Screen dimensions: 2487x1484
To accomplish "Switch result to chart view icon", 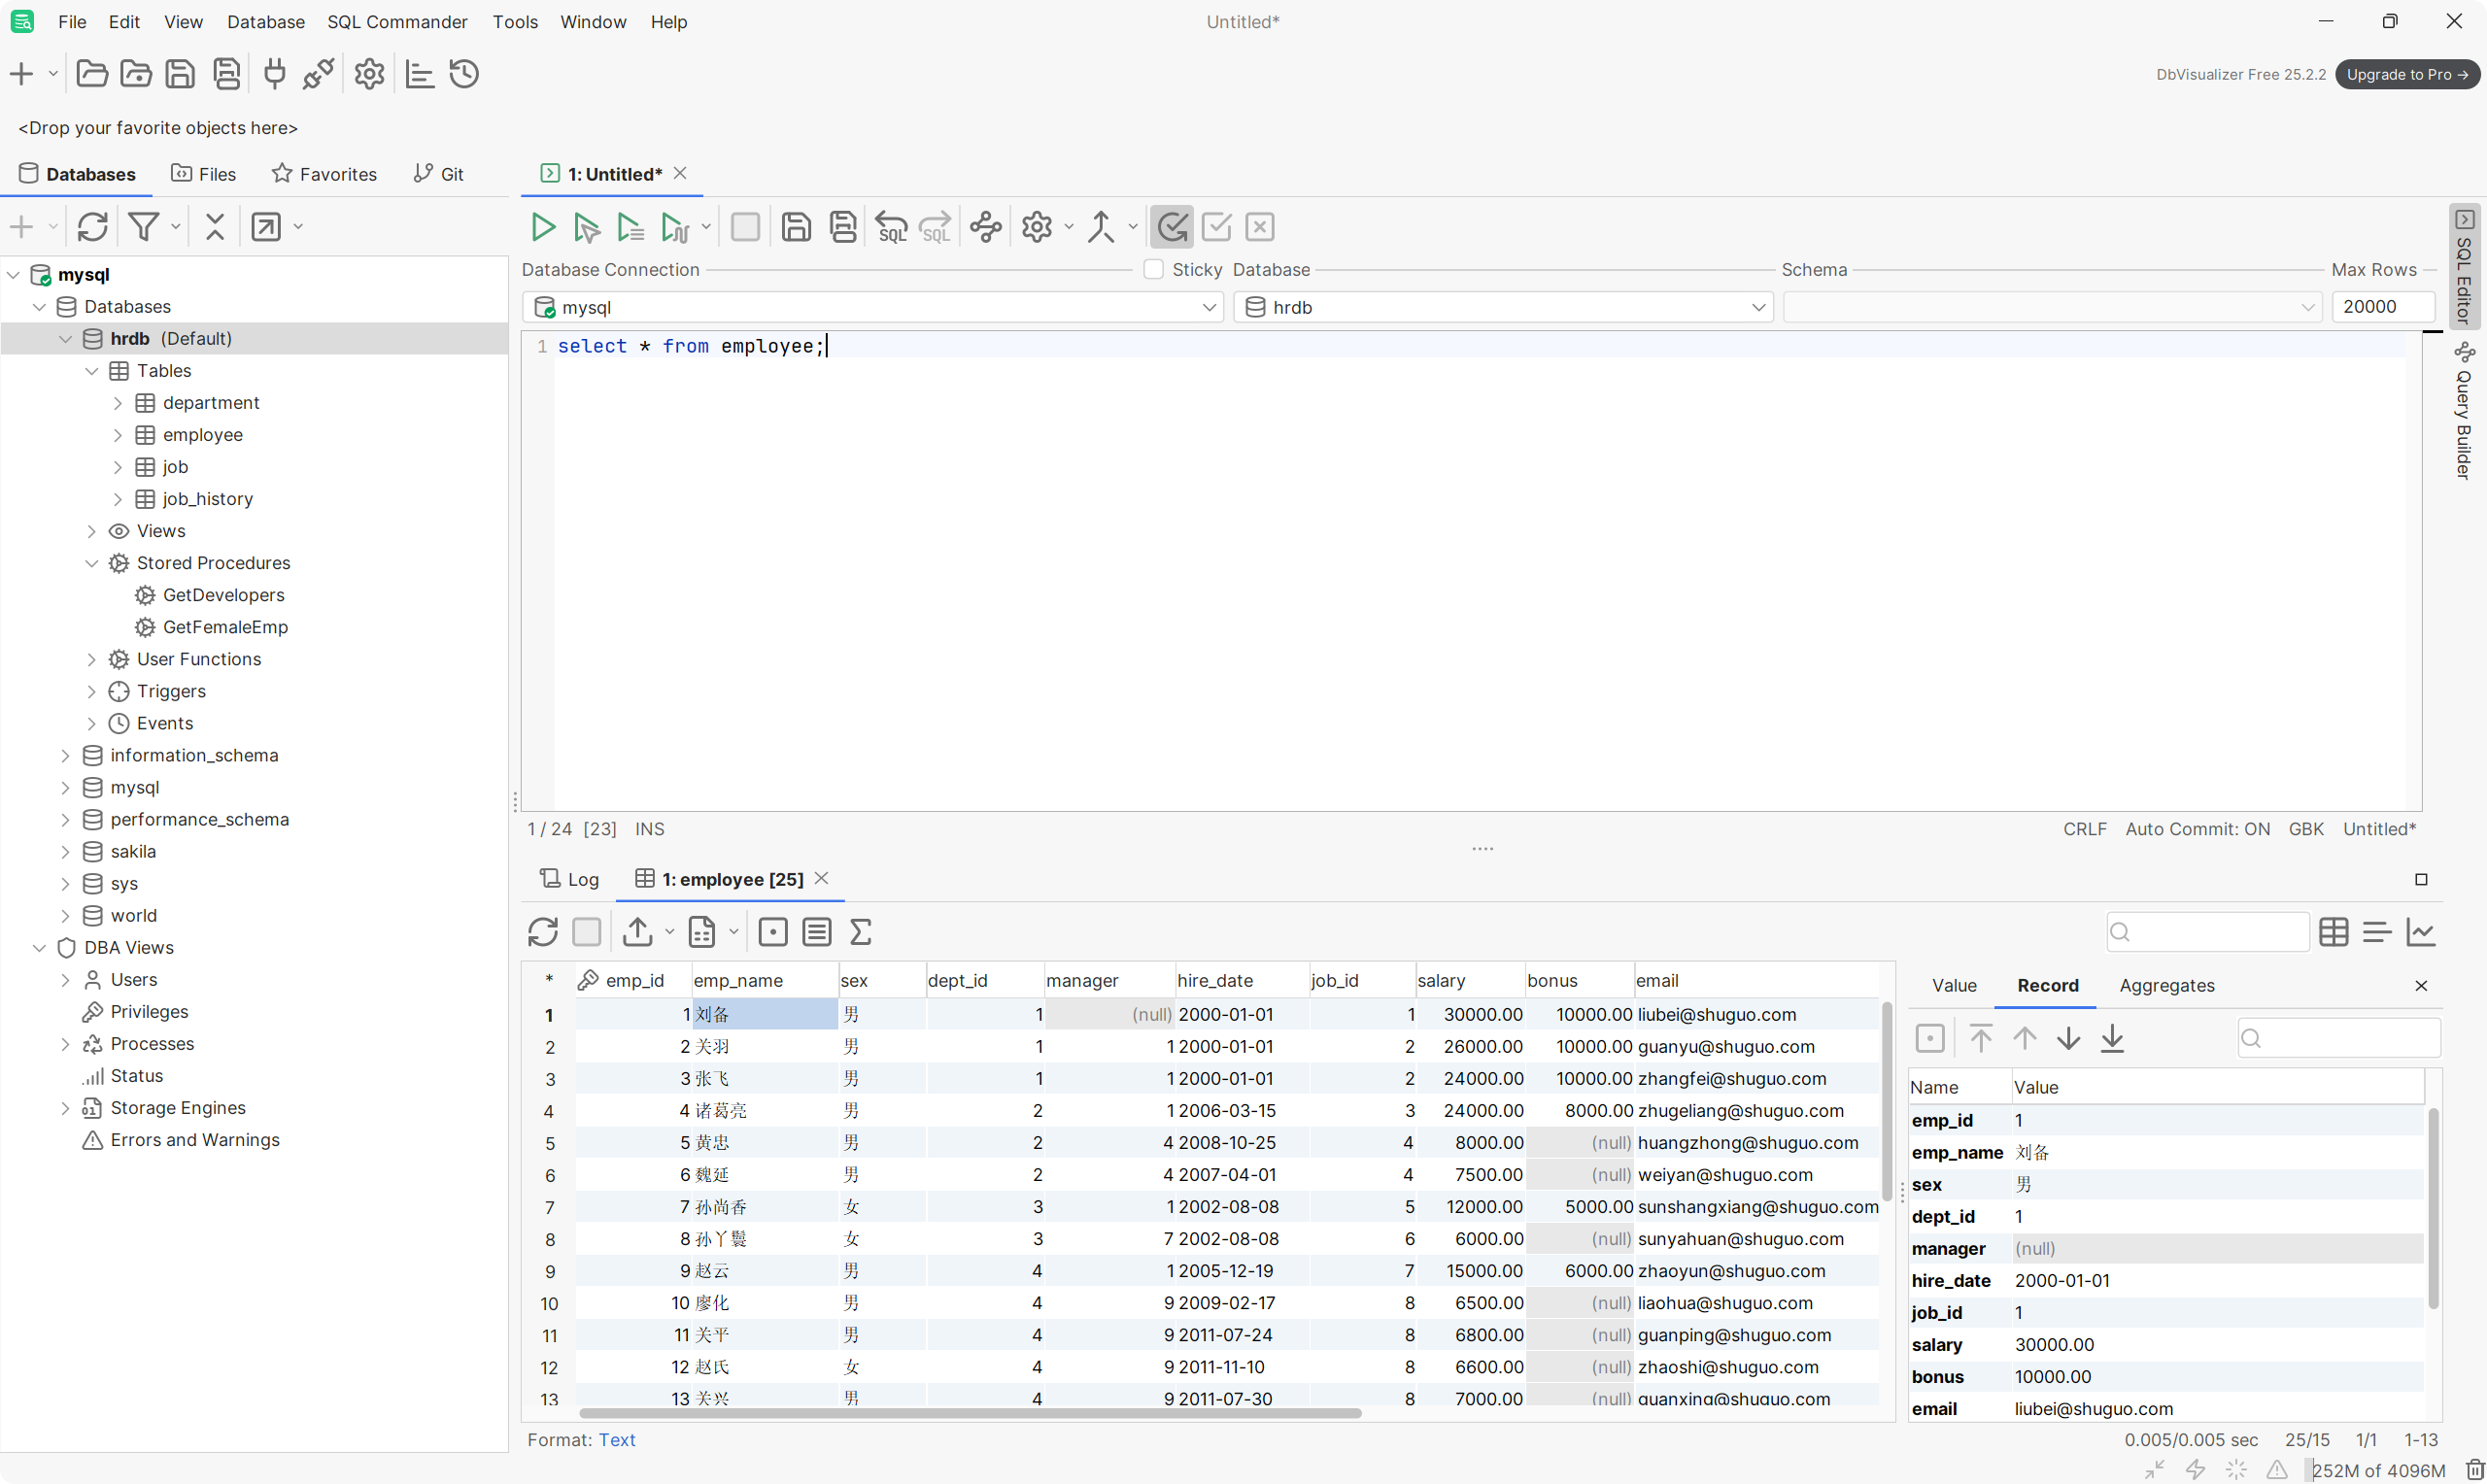I will [x=2421, y=932].
